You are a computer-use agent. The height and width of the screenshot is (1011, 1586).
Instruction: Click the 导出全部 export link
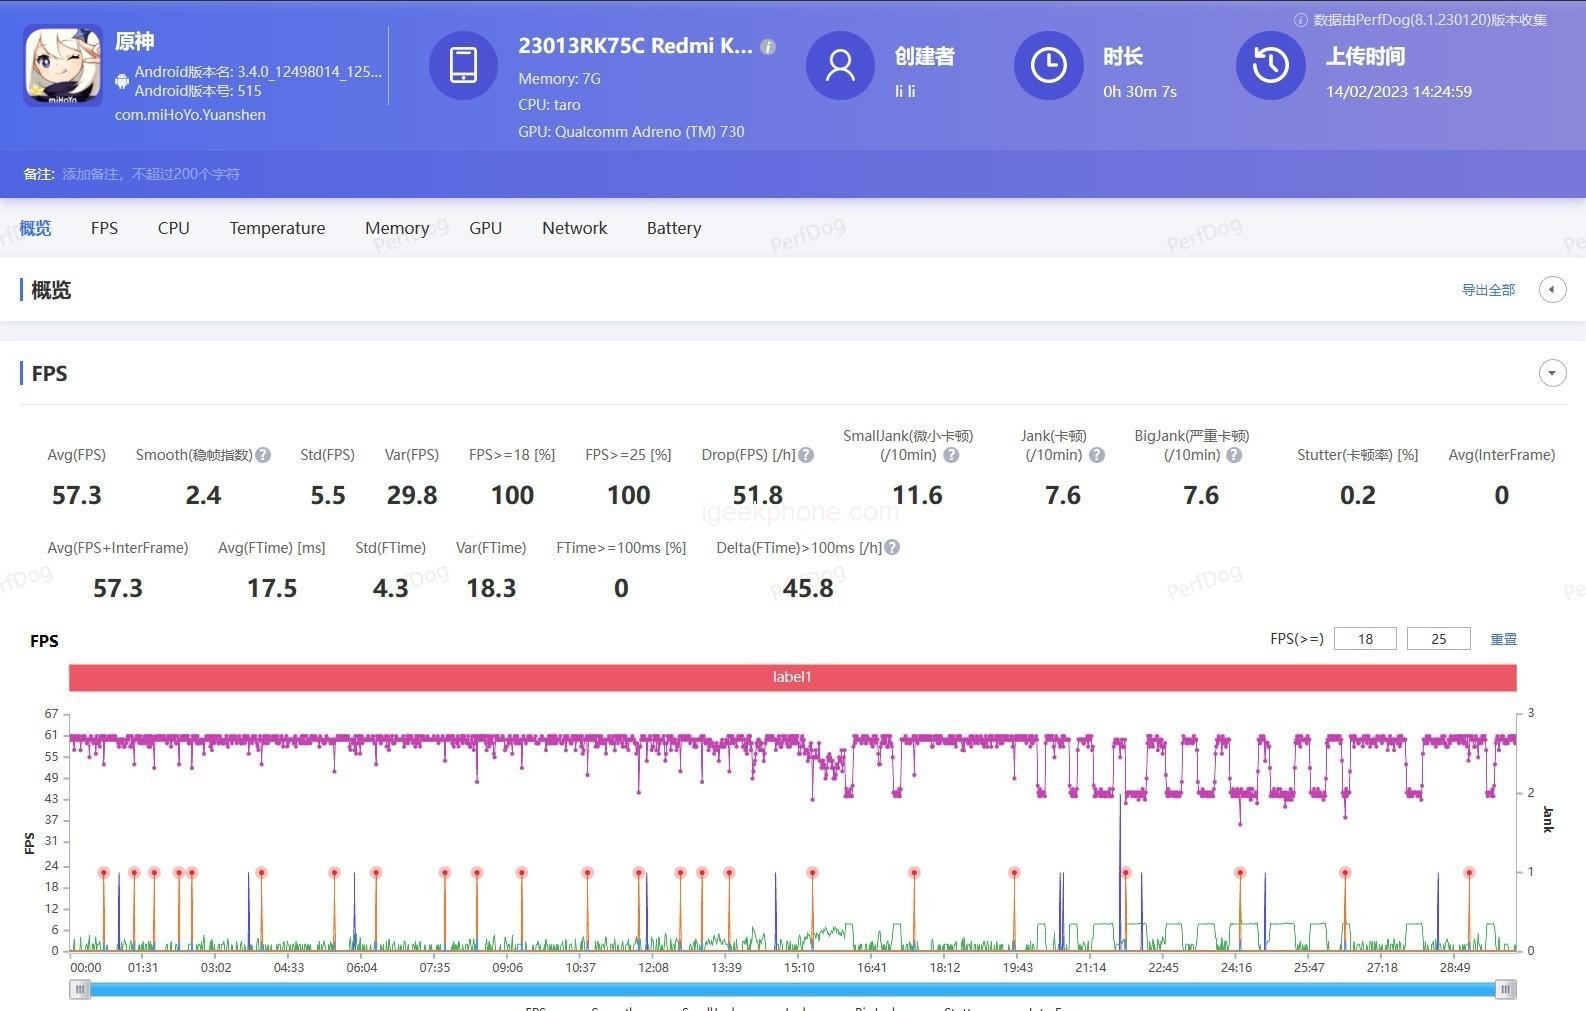(1488, 290)
